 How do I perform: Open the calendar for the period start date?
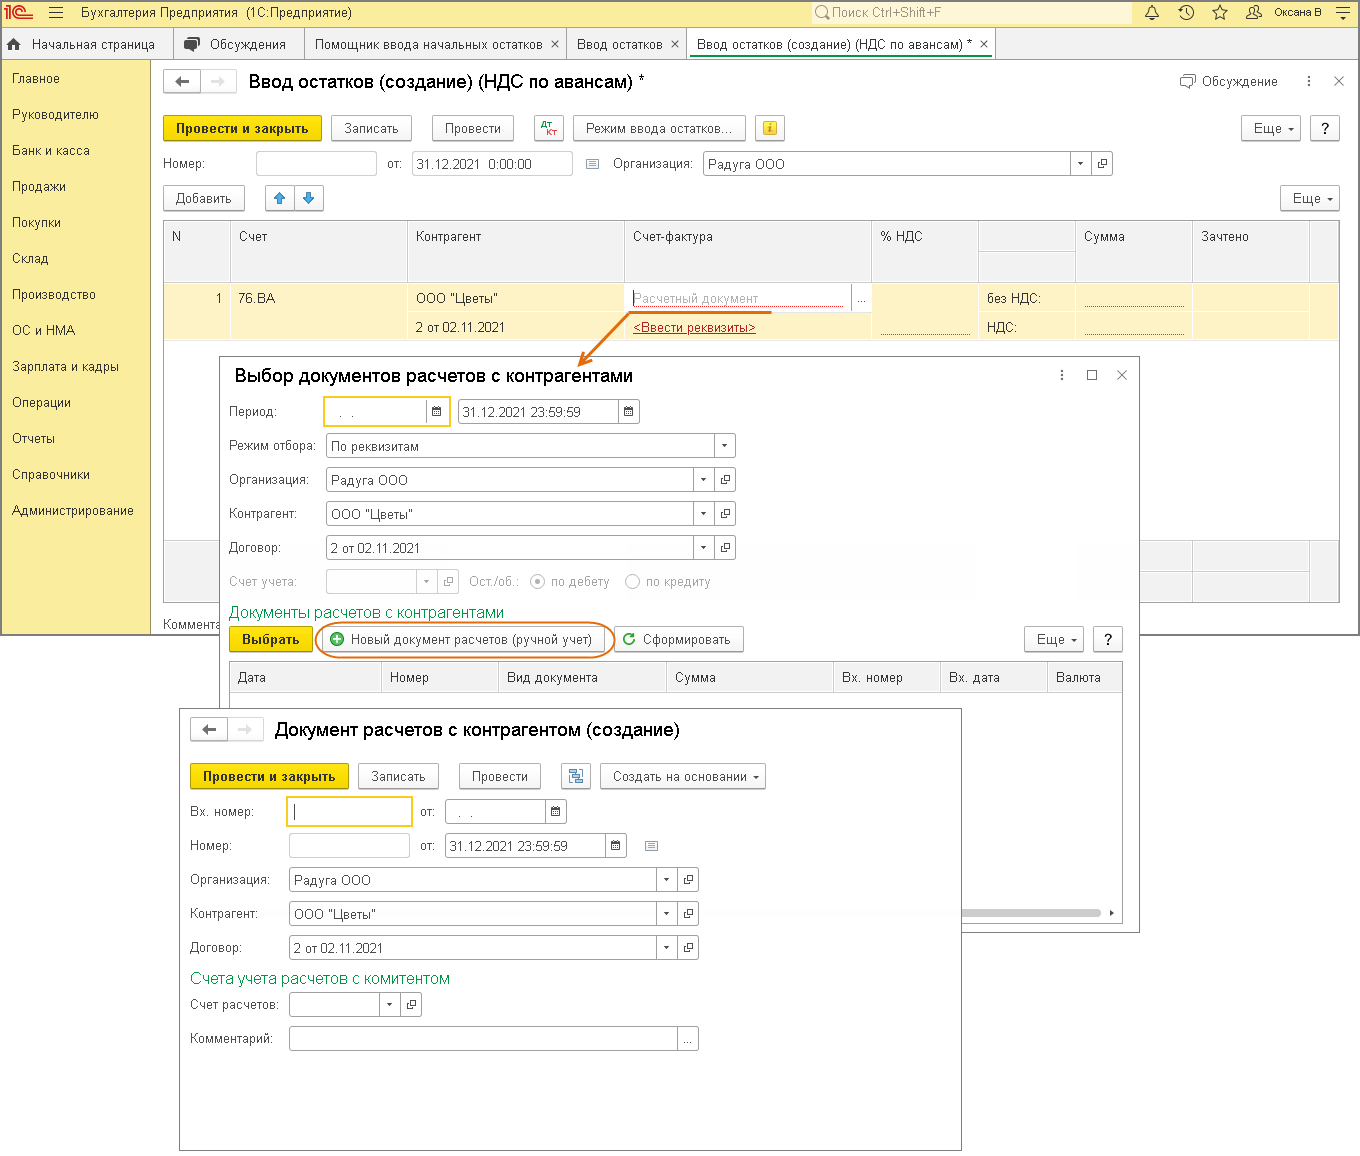pos(436,412)
